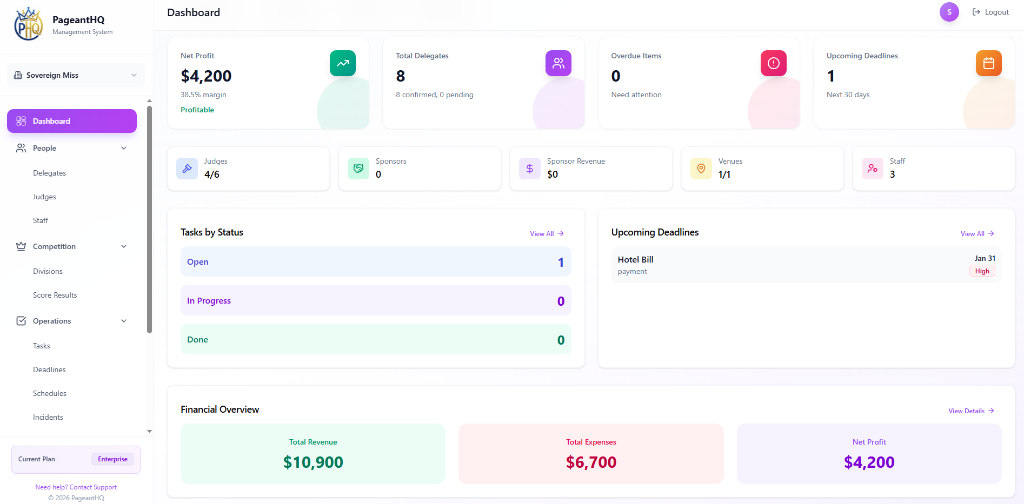Collapse the People section chevron
This screenshot has width=1024, height=504.
124,148
